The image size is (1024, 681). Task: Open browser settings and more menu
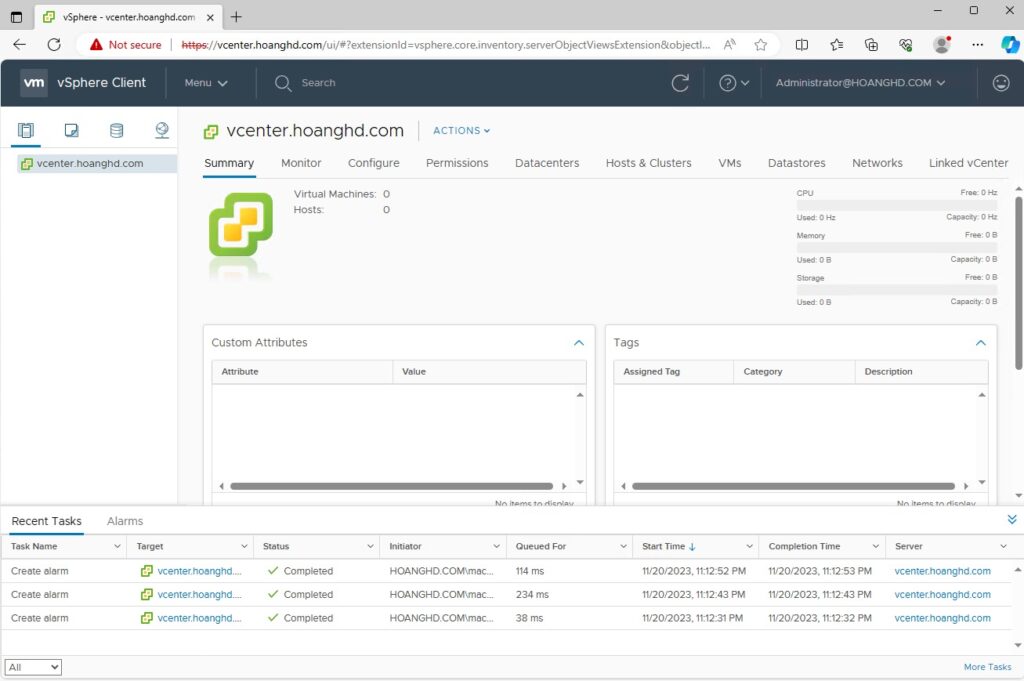(977, 44)
